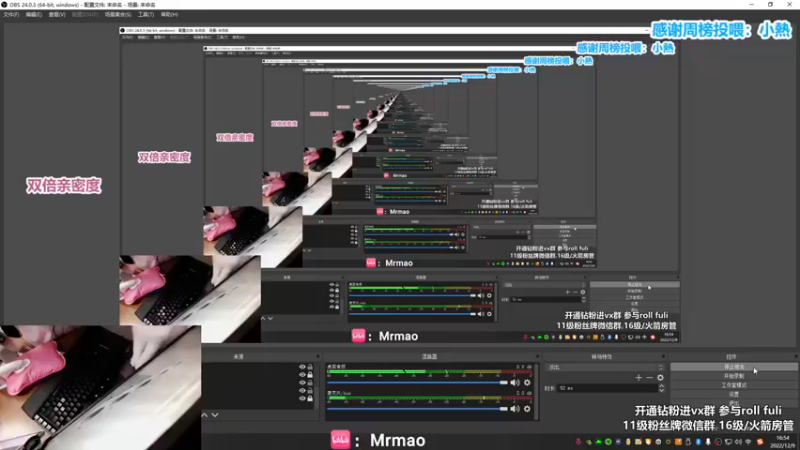Open the 帮助(H) menu
This screenshot has width=800, height=450.
tap(169, 15)
